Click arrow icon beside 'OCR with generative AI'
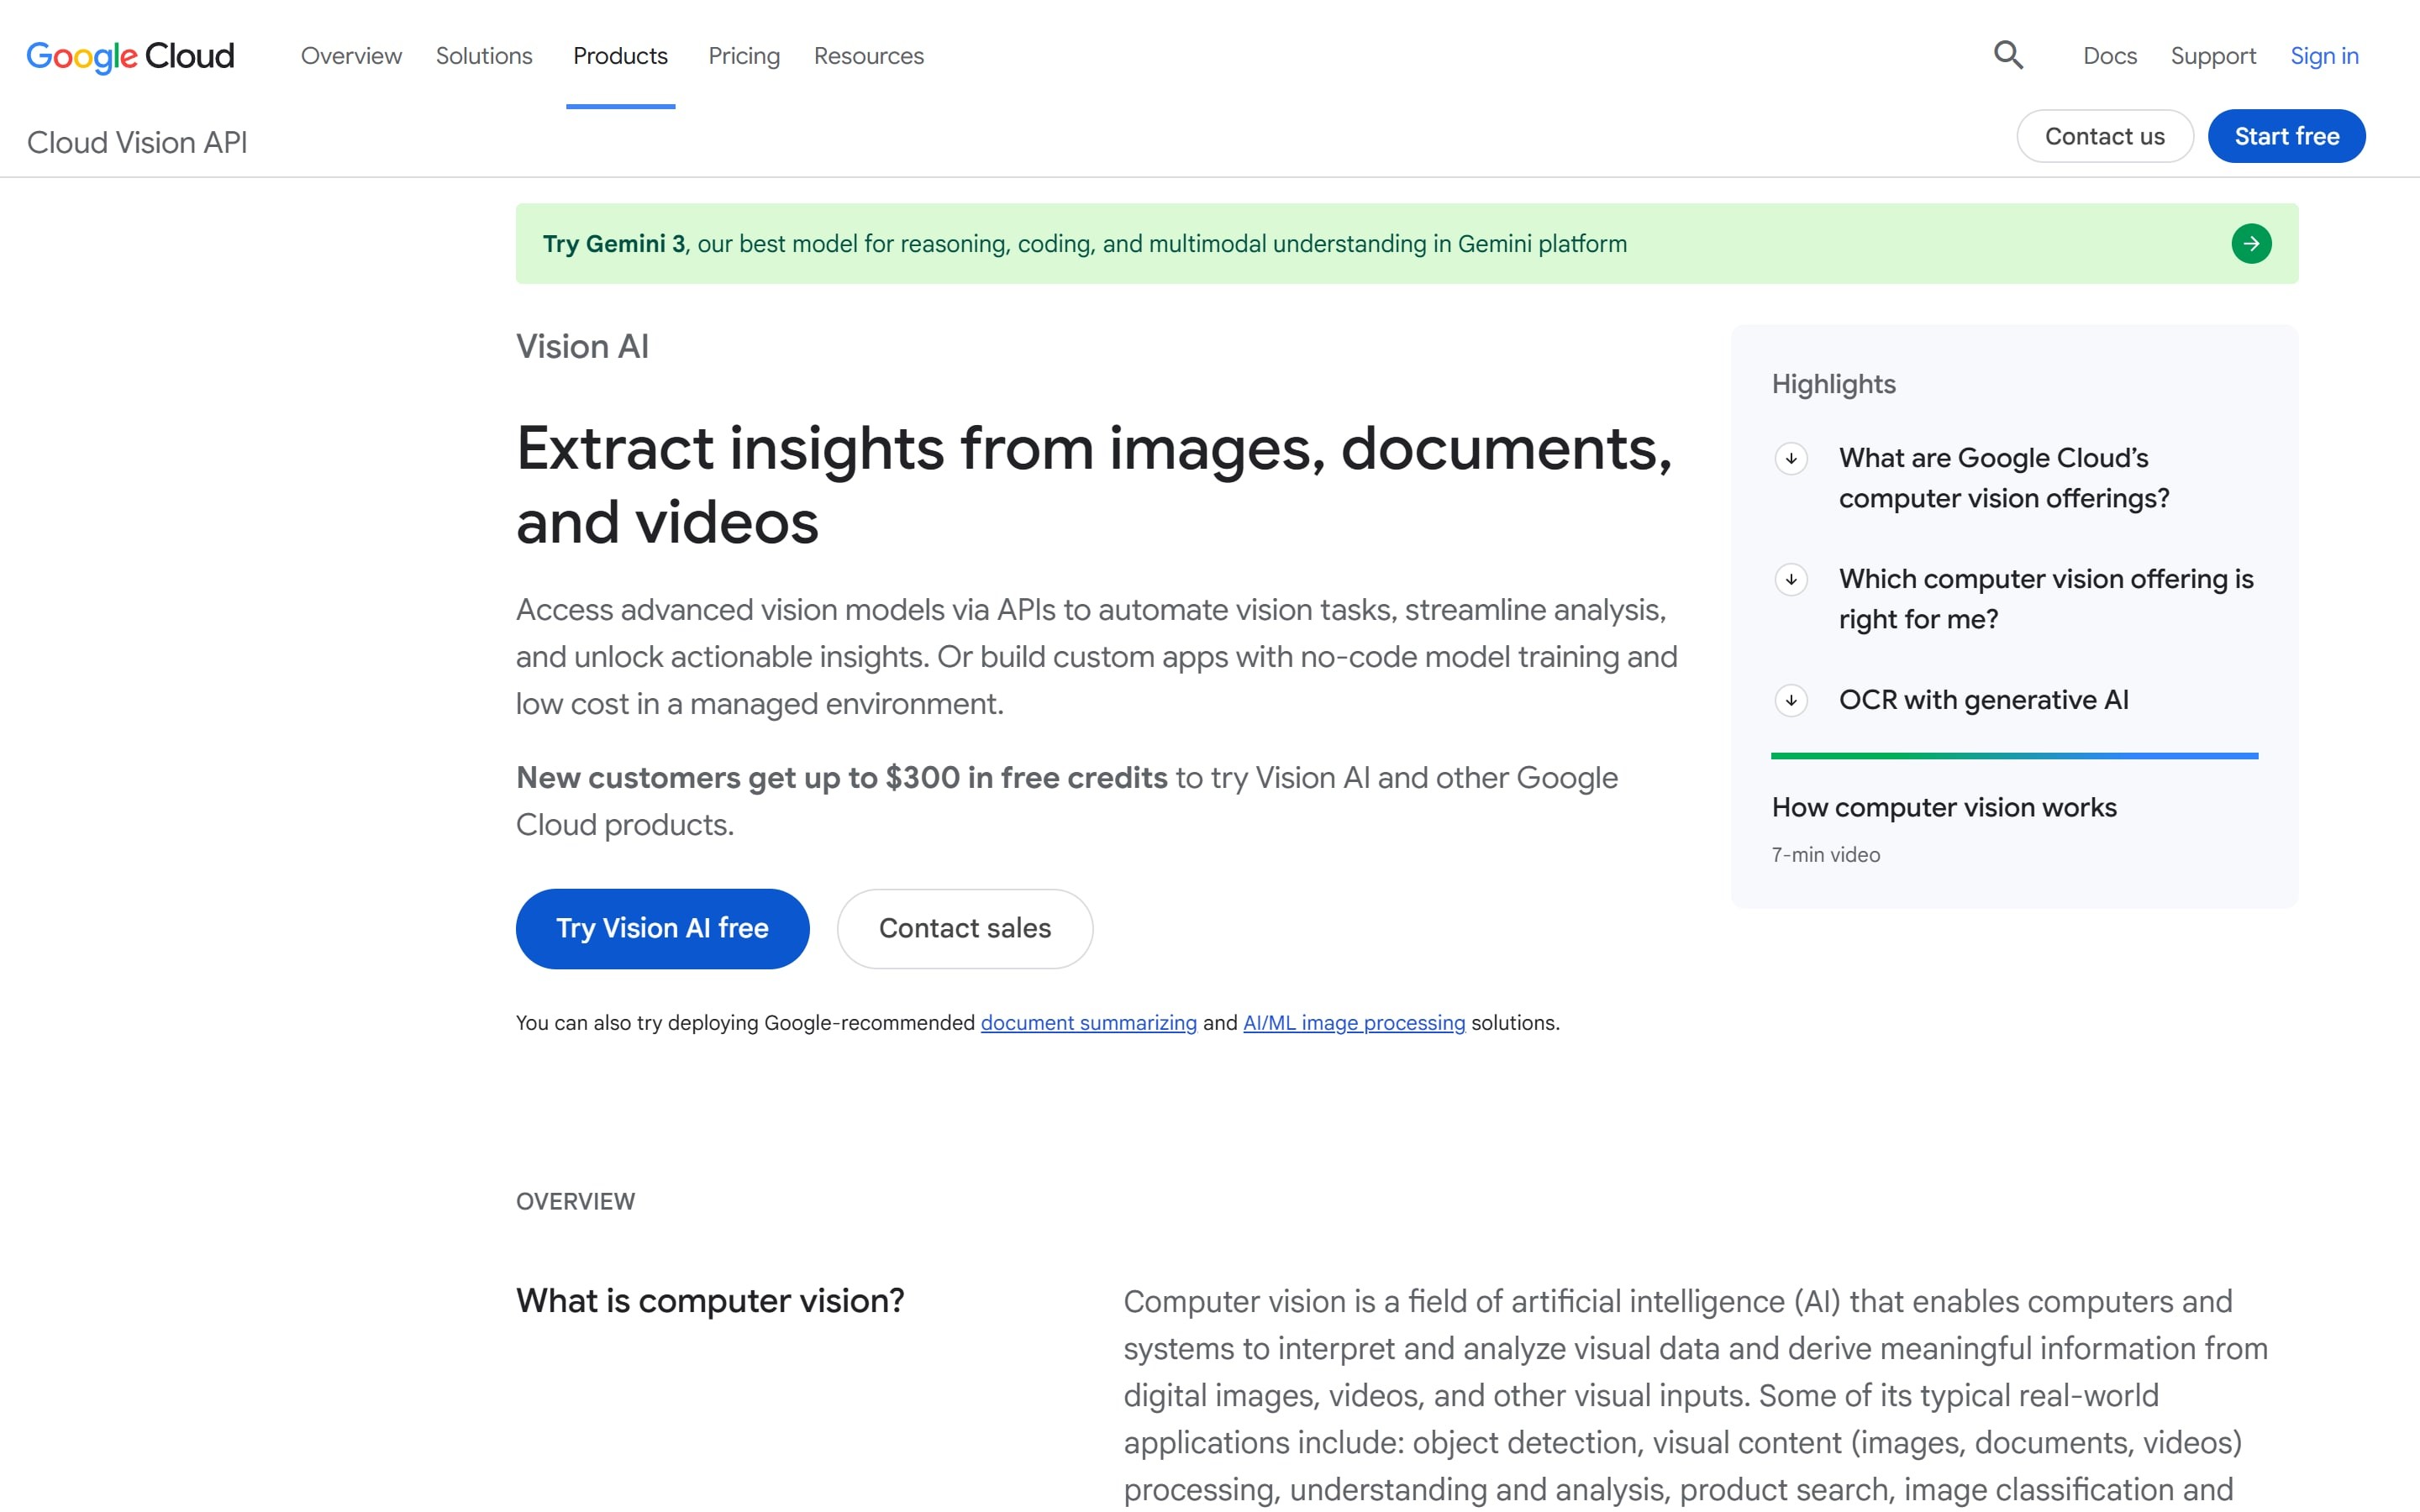 tap(1791, 700)
